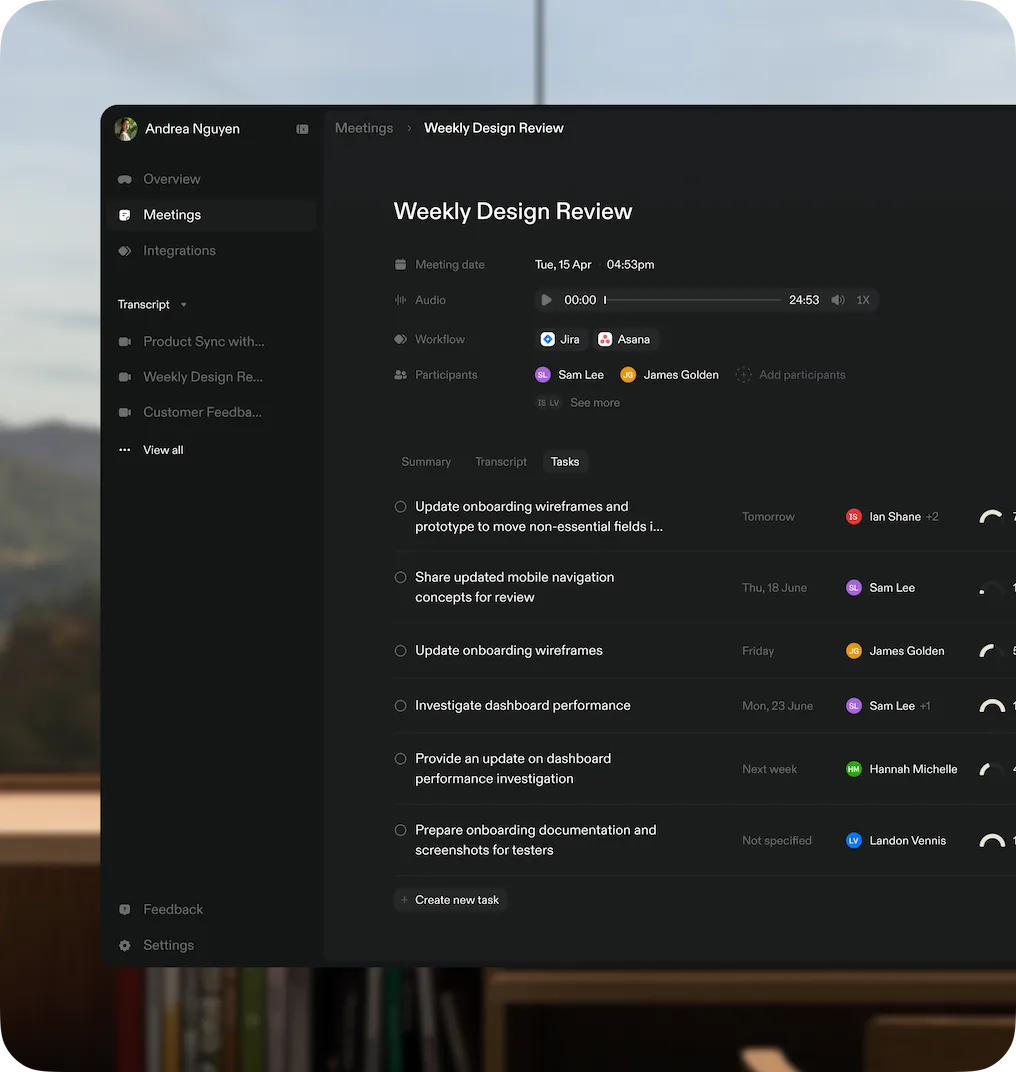Change playback speed from 1X
Viewport: 1016px width, 1072px height.
click(863, 300)
